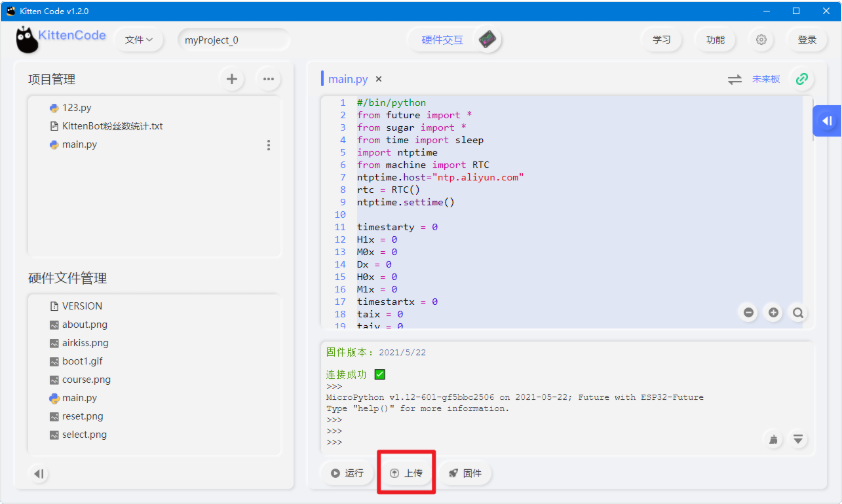842x504 pixels.
Task: Click the 上传 upload button
Action: tap(406, 473)
